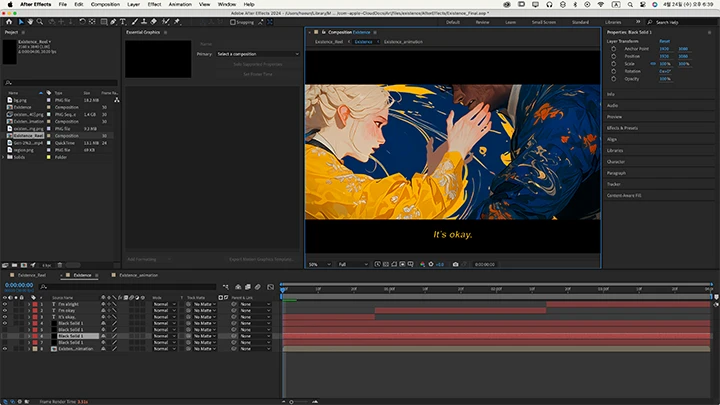
Task: Select the Roto Brush tool
Action: click(x=165, y=22)
